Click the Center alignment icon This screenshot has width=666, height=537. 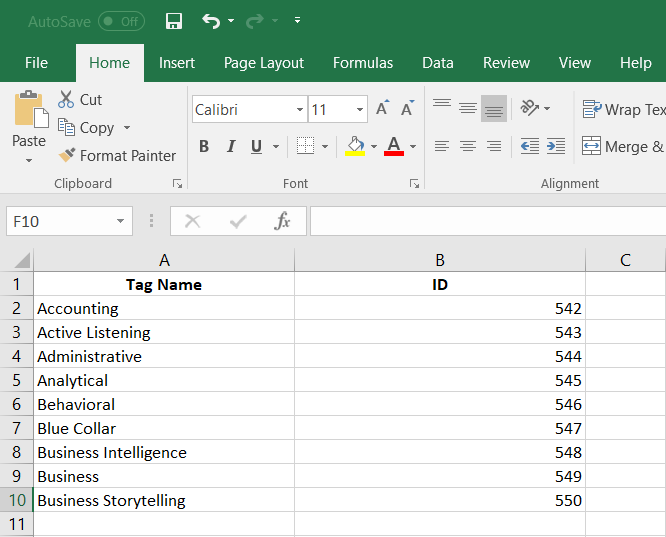(x=468, y=146)
